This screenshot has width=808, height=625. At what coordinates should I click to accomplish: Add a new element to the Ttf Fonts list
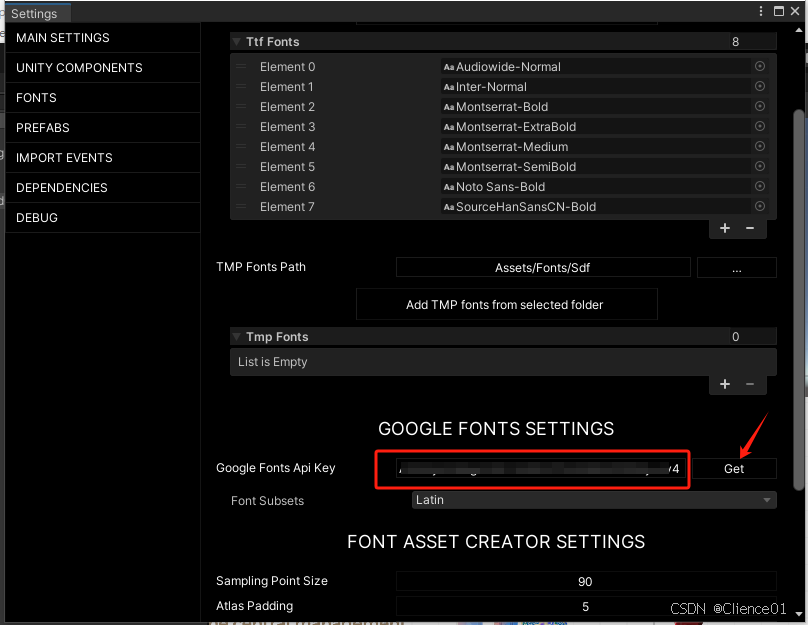(724, 228)
